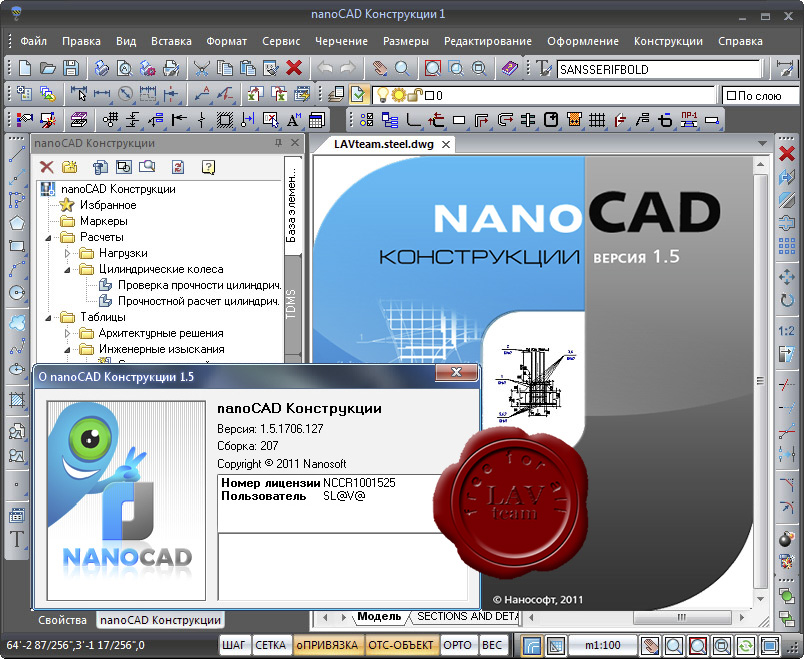
Task: Click the New document icon
Action: (x=25, y=68)
